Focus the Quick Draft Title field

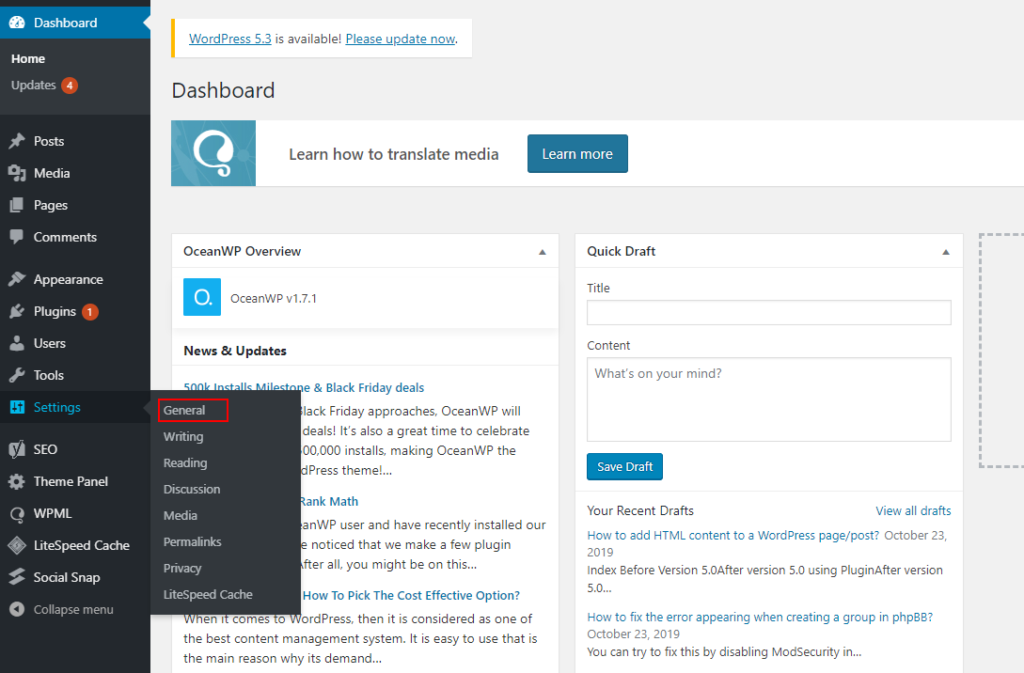click(768, 313)
